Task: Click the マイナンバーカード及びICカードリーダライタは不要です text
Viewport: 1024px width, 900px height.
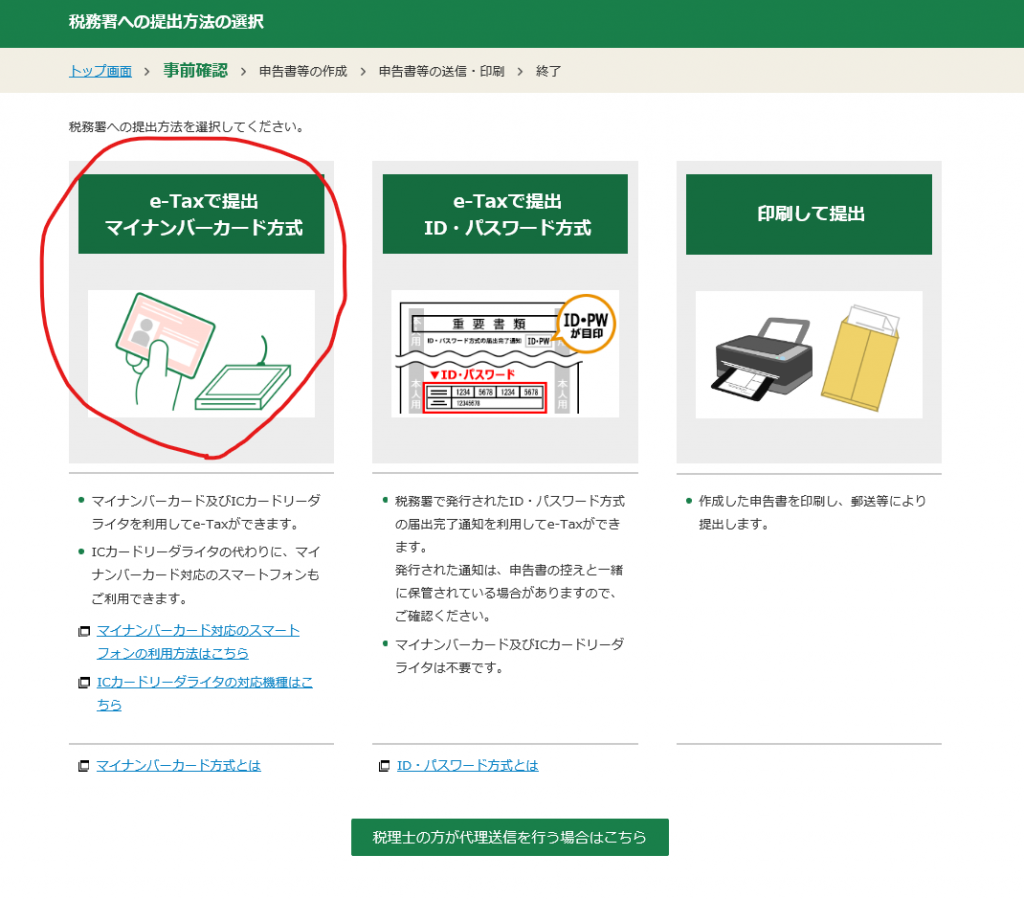Action: [509, 656]
